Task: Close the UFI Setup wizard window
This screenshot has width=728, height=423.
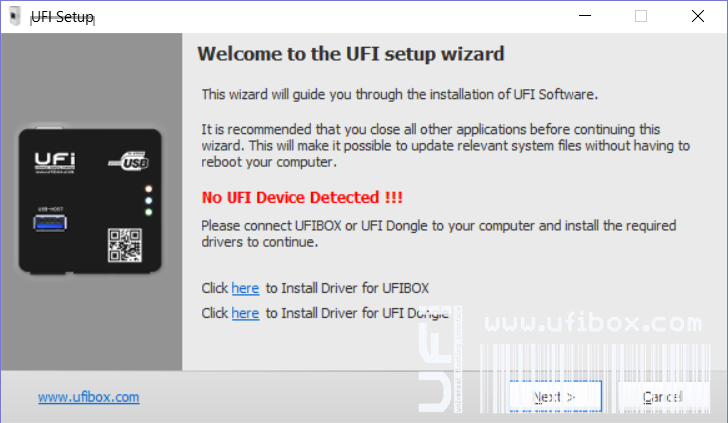Action: pyautogui.click(x=697, y=16)
